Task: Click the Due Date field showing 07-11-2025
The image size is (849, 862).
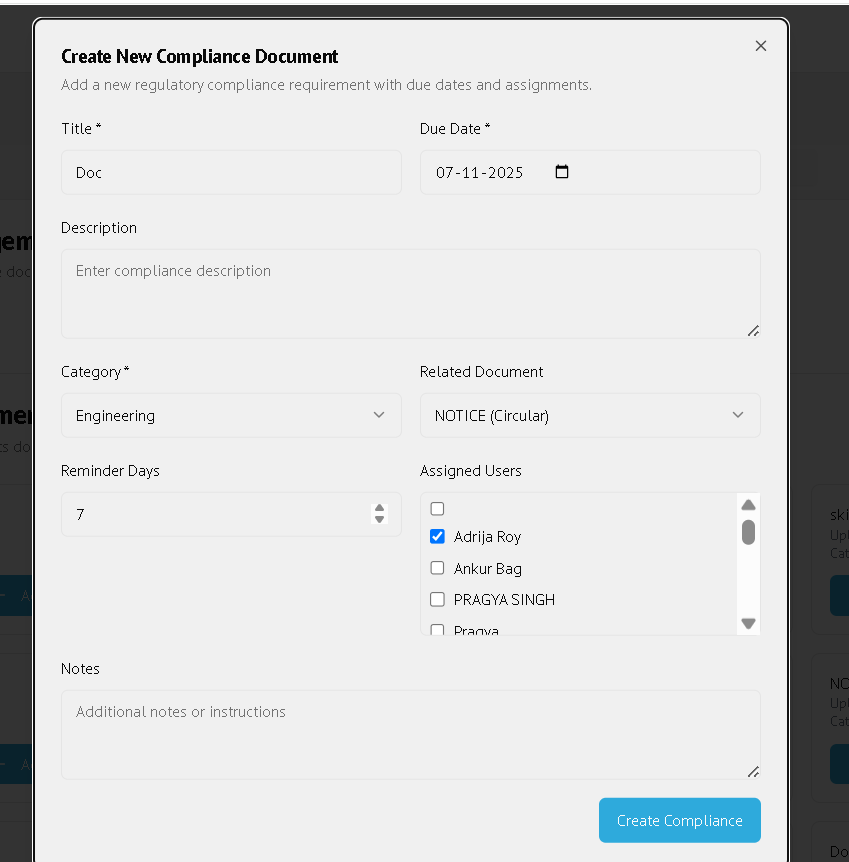Action: 590,173
